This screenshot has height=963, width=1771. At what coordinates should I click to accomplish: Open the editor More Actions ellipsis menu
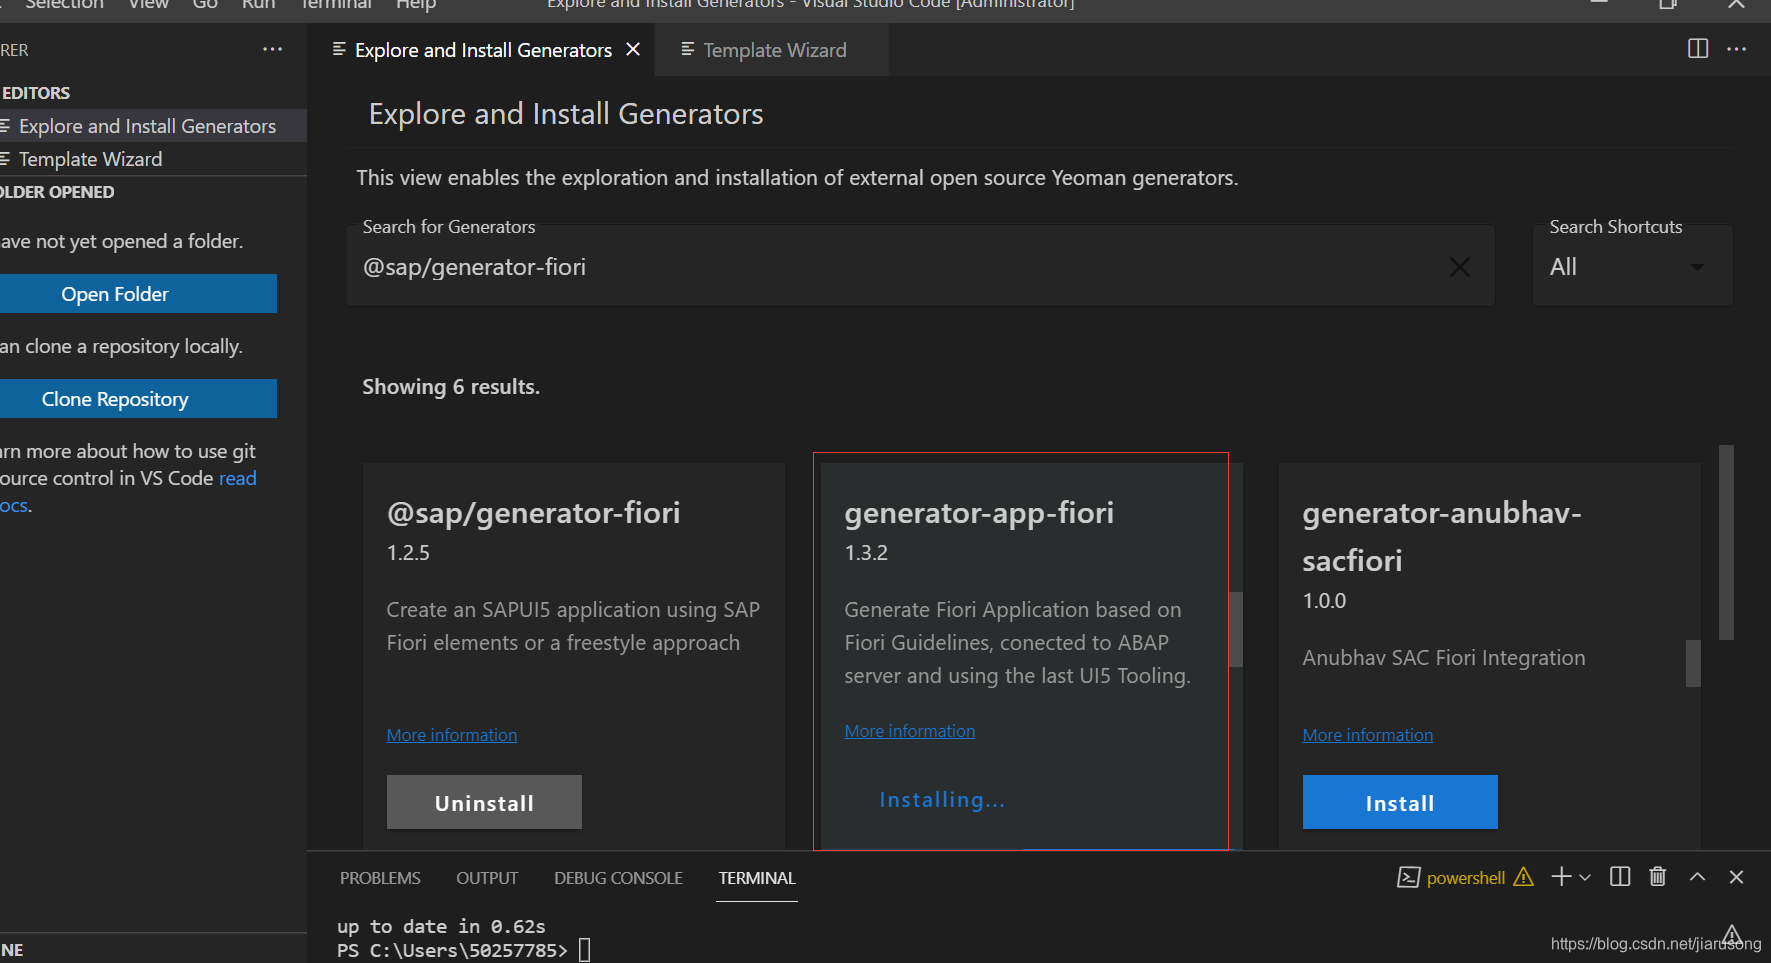(1737, 49)
